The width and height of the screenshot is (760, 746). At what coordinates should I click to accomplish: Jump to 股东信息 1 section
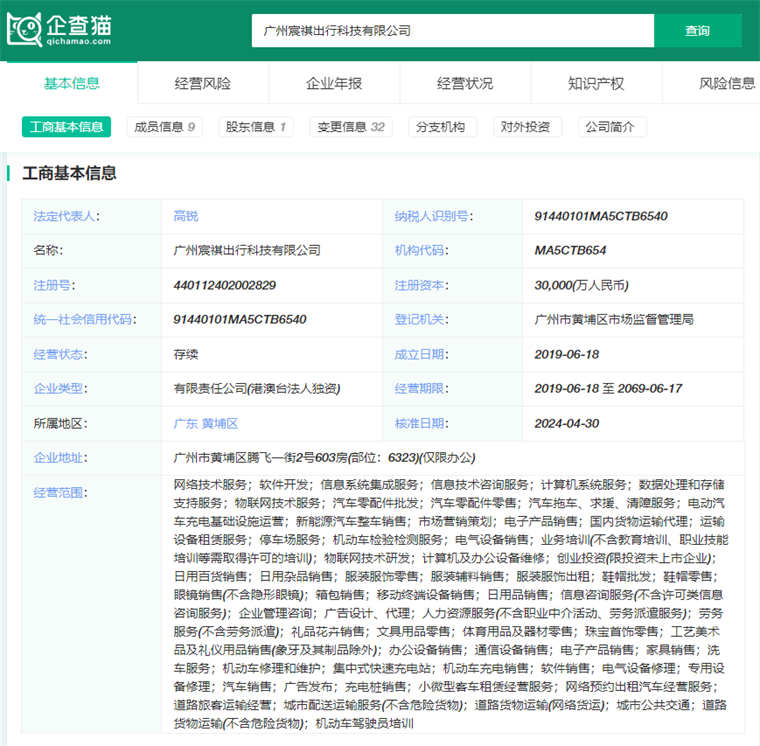point(256,127)
